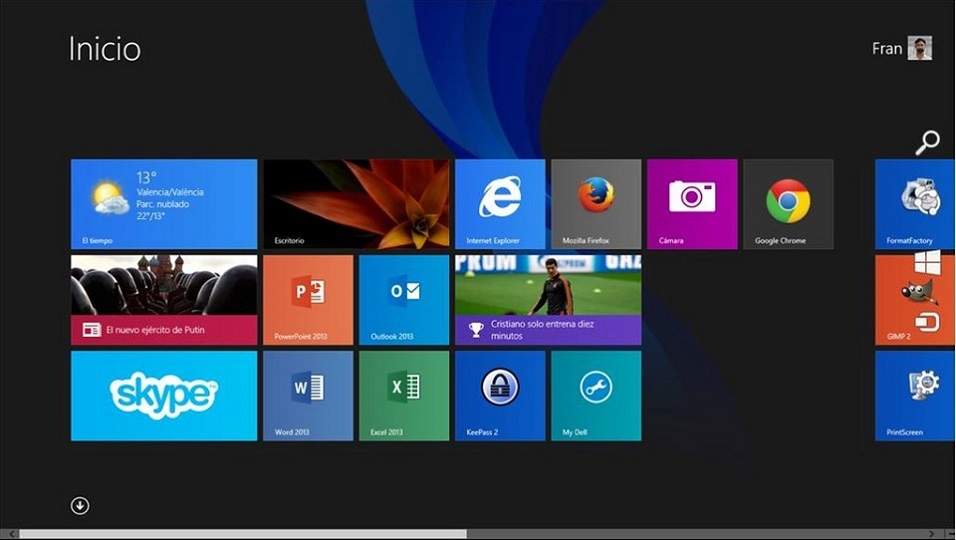Launch Mozilla Firefox tile
This screenshot has height=540, width=956.
click(x=596, y=204)
